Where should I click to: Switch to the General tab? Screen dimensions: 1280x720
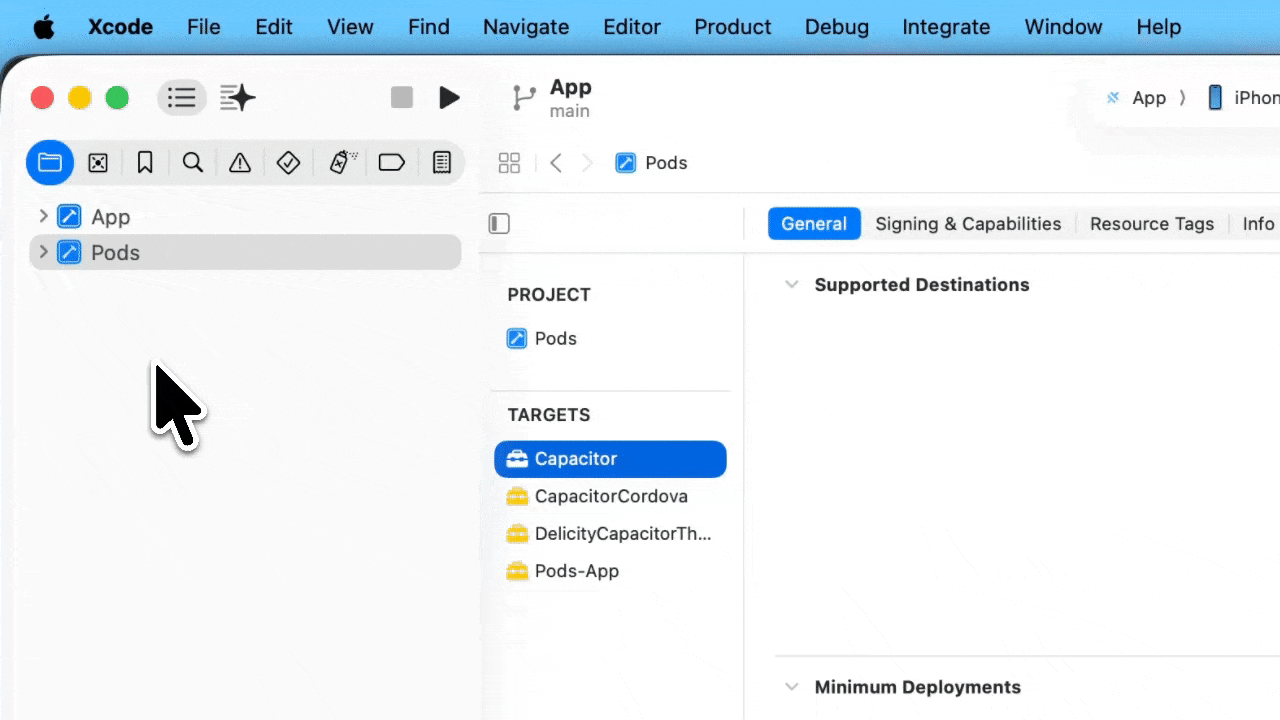(814, 224)
